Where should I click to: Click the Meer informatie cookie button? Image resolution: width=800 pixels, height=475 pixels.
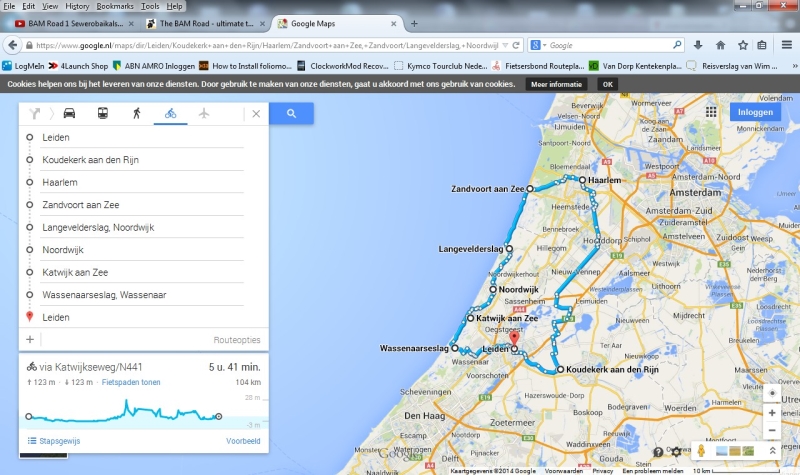(x=556, y=85)
